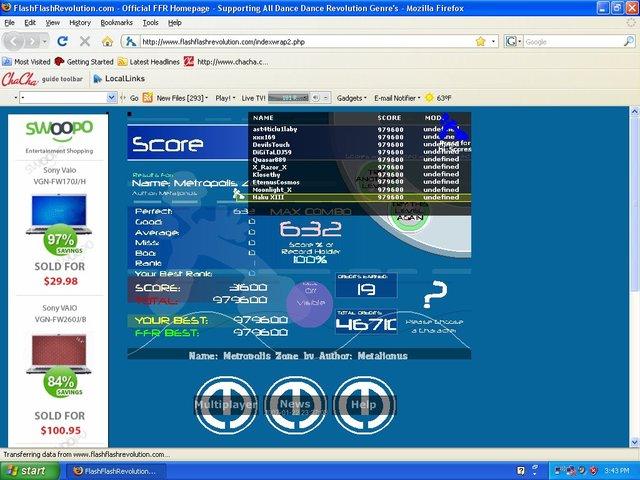Reload the page with the refresh icon
The width and height of the screenshot is (640, 480).
(x=62, y=41)
